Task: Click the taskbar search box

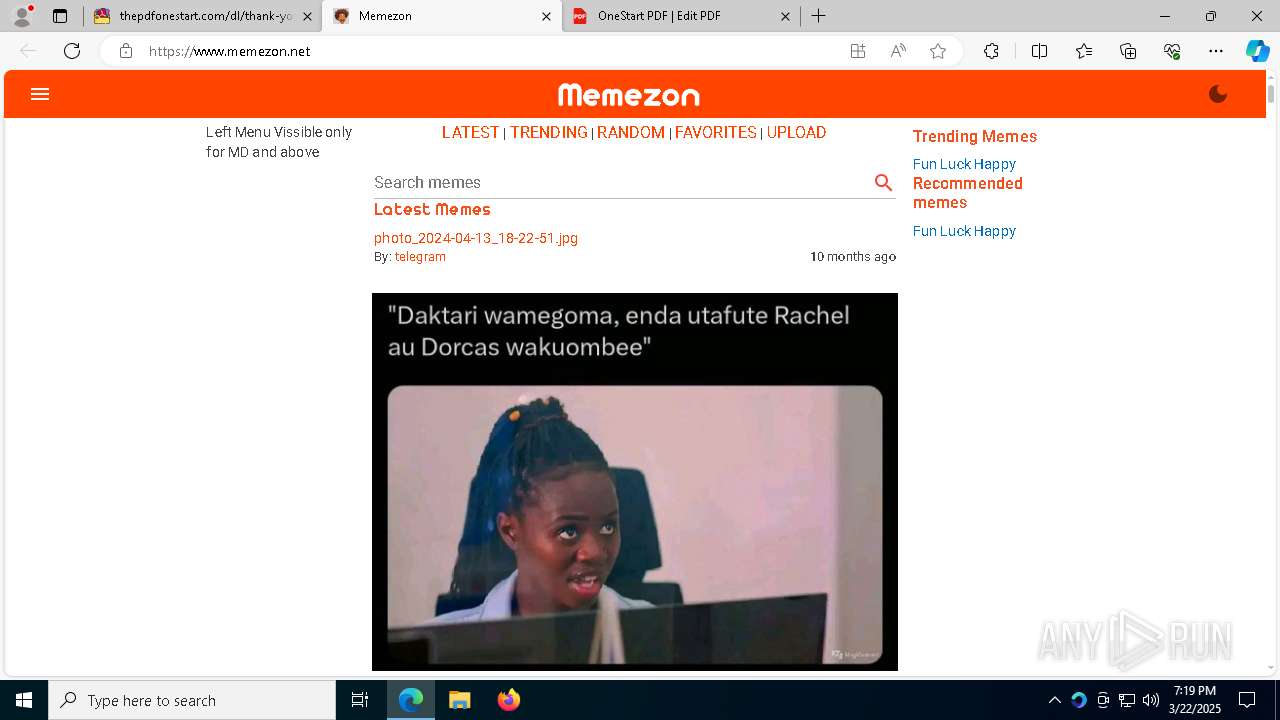Action: 192,700
